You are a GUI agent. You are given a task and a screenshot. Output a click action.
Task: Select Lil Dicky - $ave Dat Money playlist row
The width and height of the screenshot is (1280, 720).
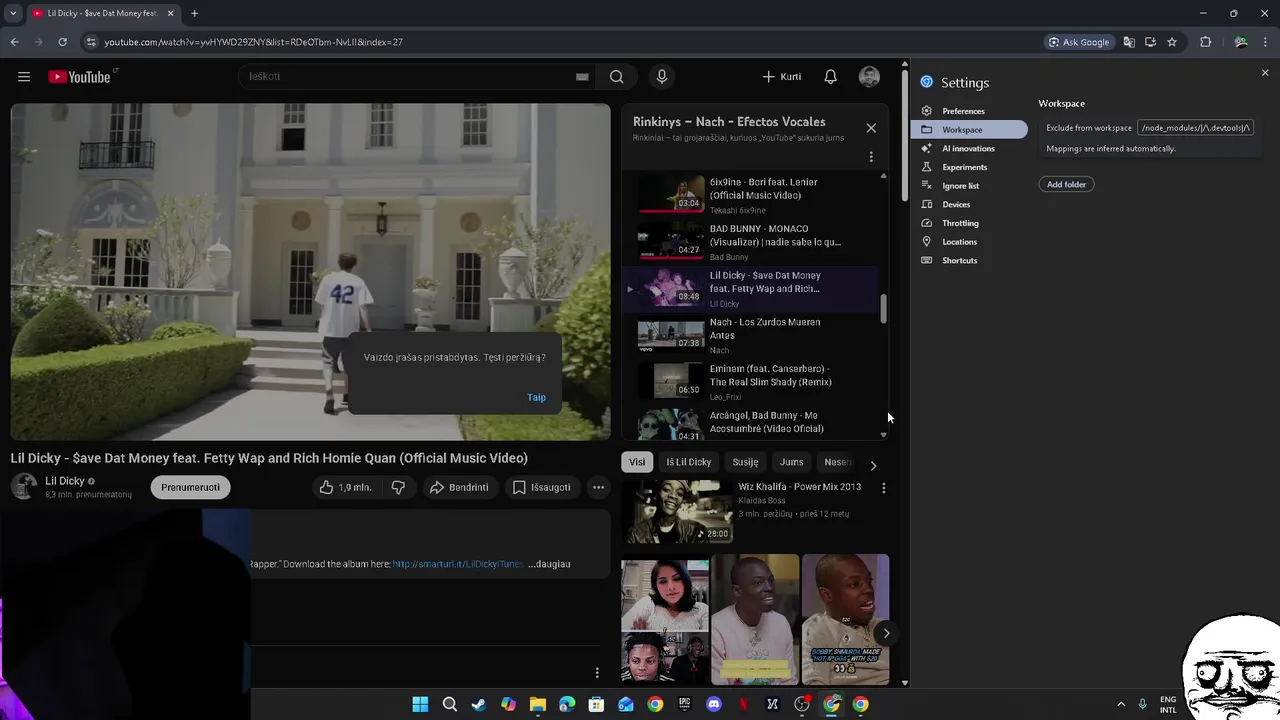750,288
